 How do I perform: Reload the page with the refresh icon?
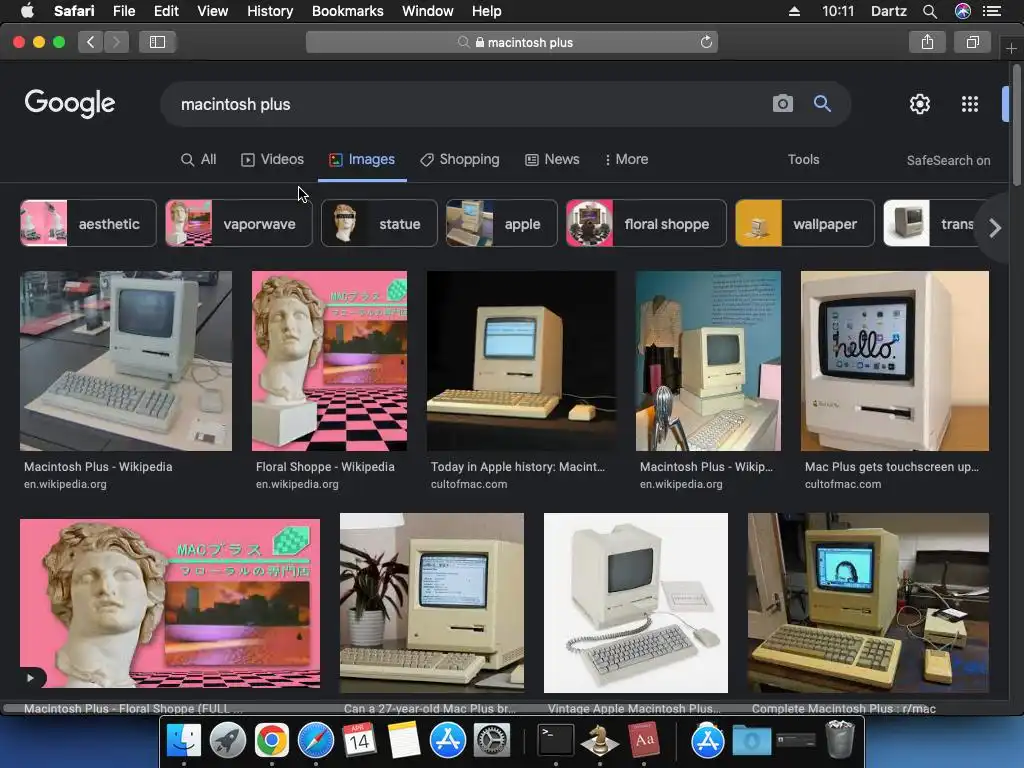[x=706, y=42]
